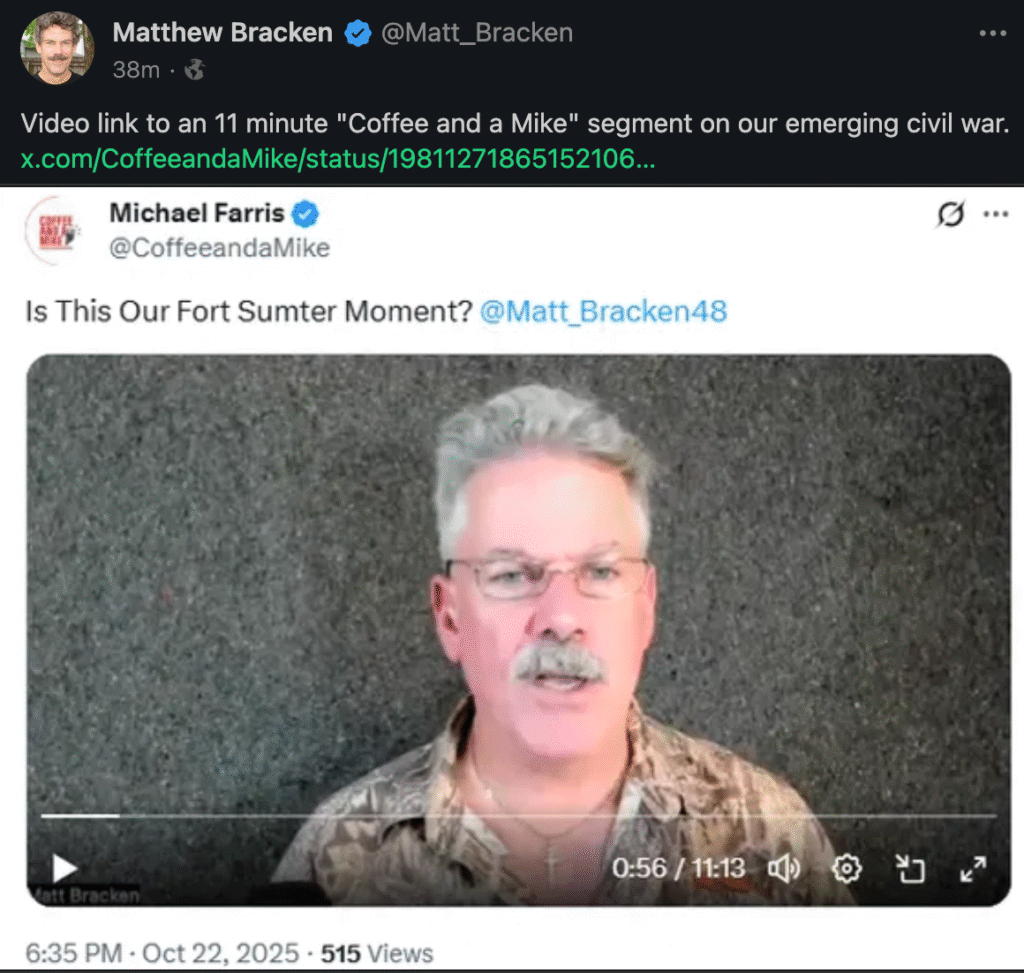
Task: Seek along the video progress bar
Action: pyautogui.click(x=519, y=816)
